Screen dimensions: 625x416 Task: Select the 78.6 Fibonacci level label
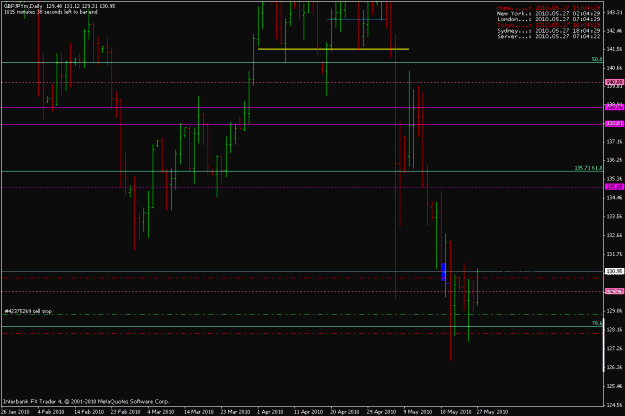[597, 323]
